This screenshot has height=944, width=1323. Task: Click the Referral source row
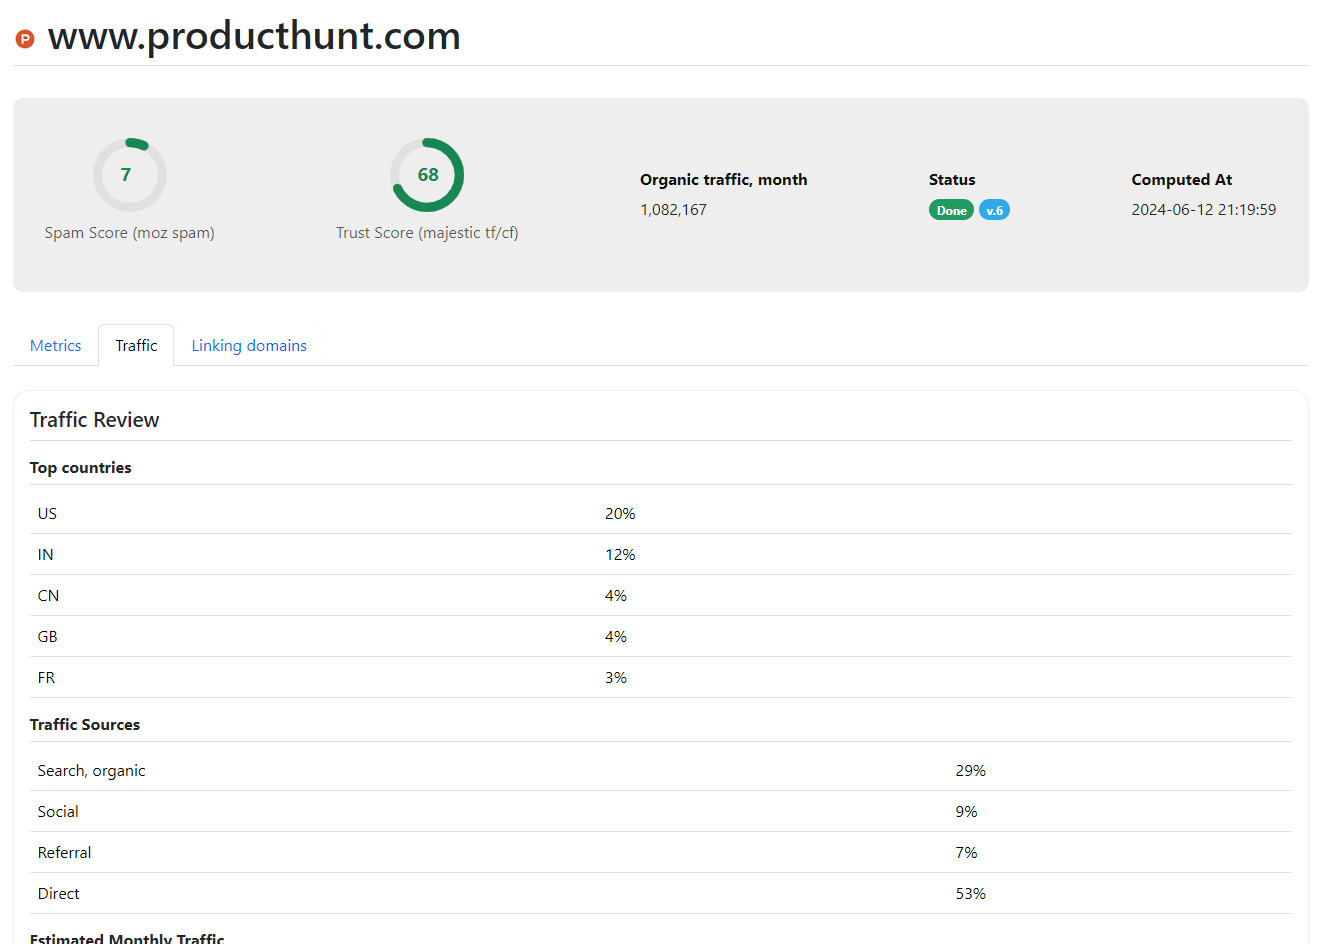661,853
